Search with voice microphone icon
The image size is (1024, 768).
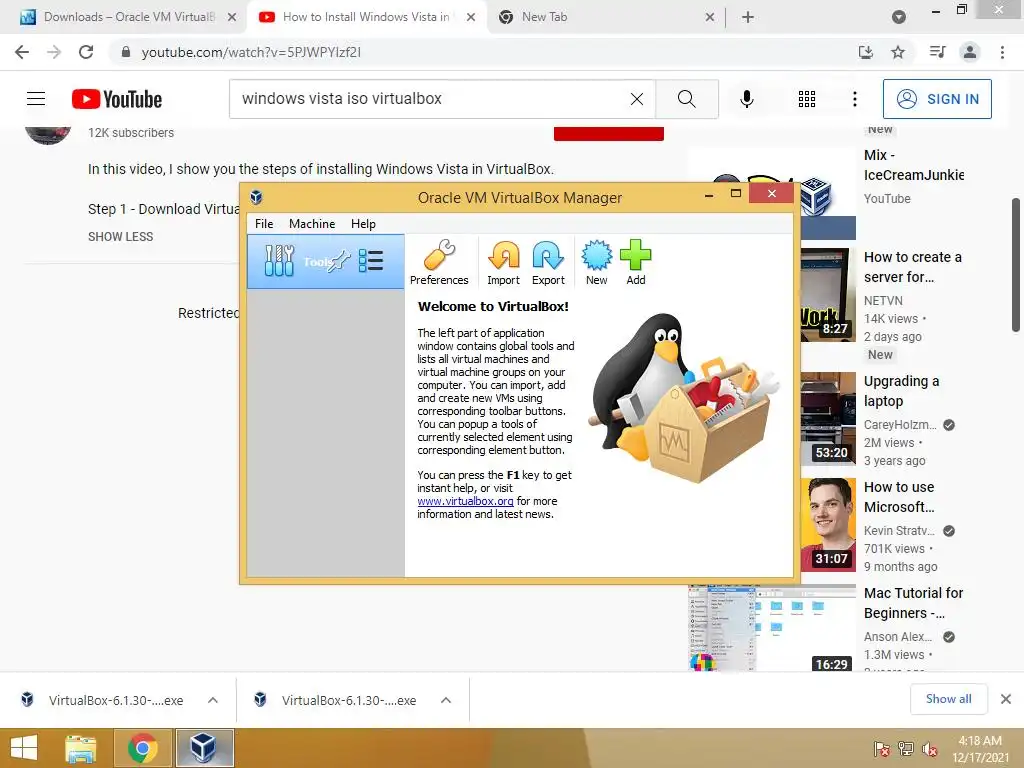coord(746,99)
